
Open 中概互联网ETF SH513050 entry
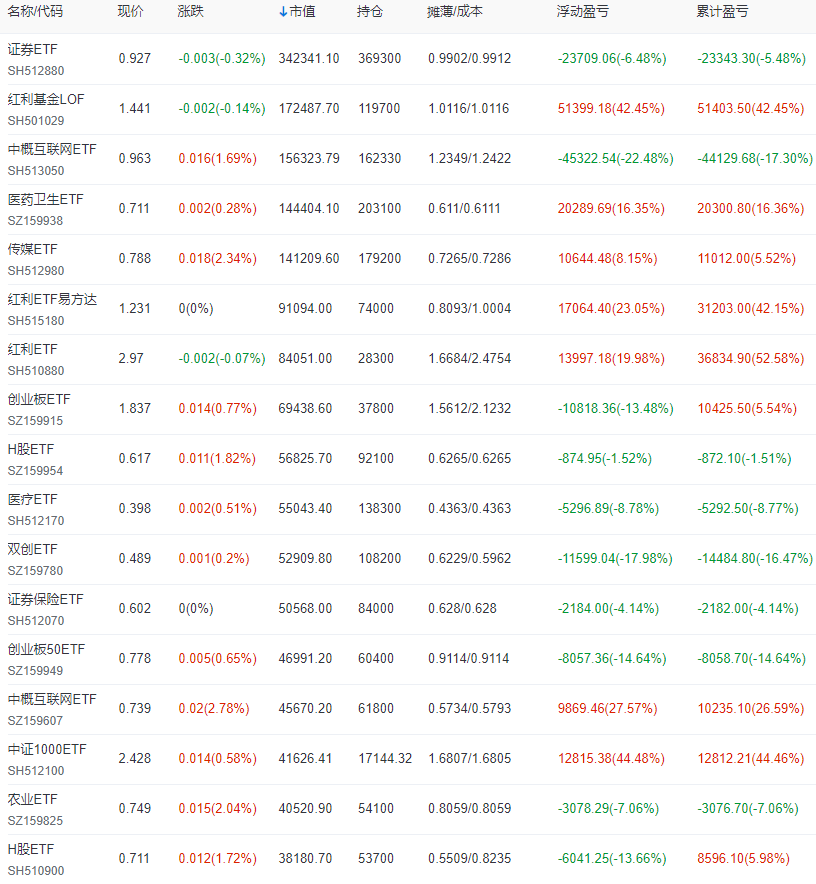[x=50, y=150]
